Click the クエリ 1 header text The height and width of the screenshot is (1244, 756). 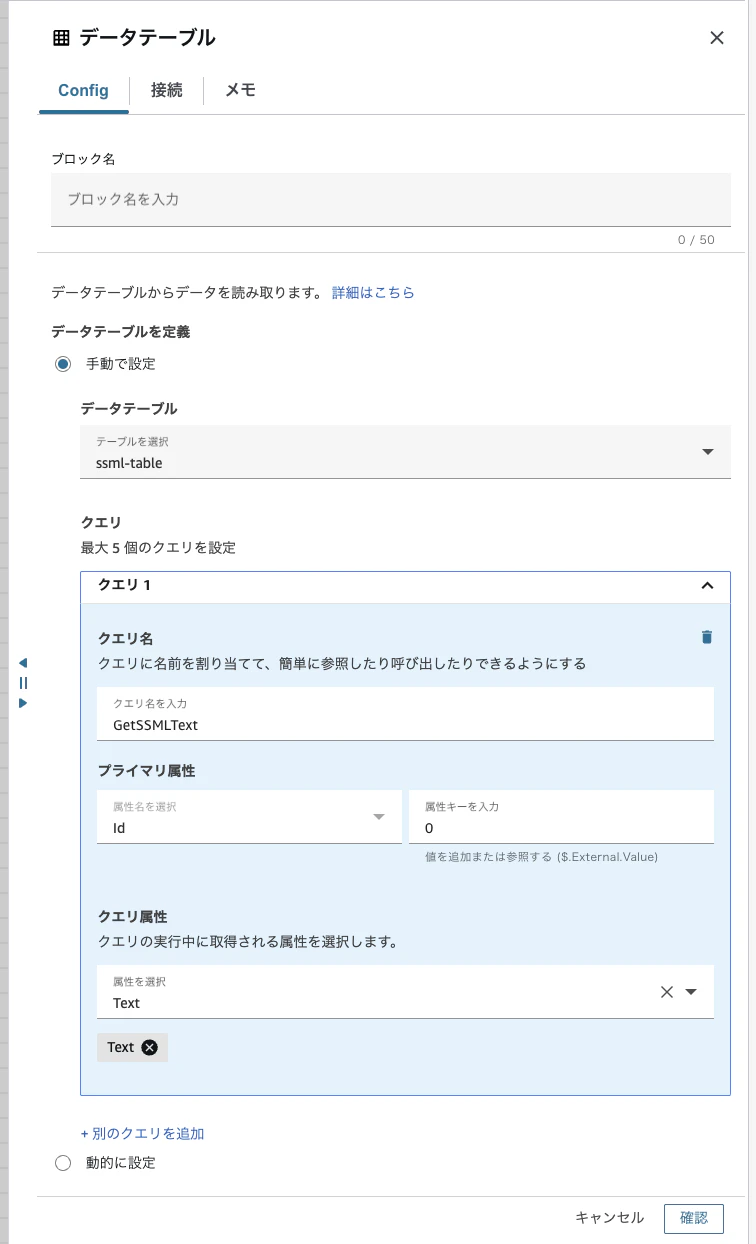[124, 585]
